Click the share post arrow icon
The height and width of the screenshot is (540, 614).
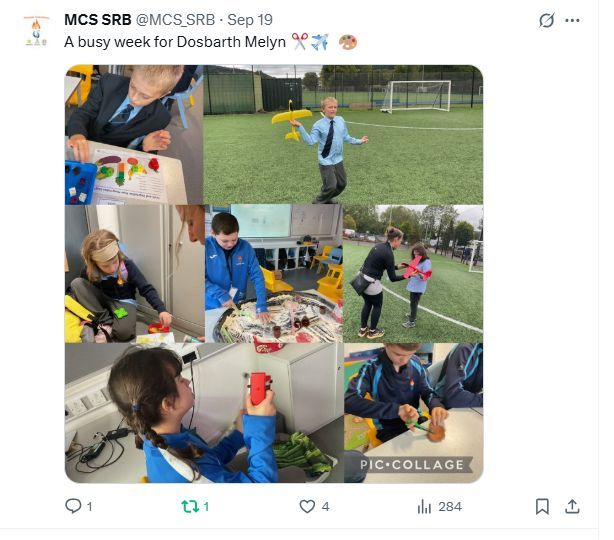[x=572, y=506]
